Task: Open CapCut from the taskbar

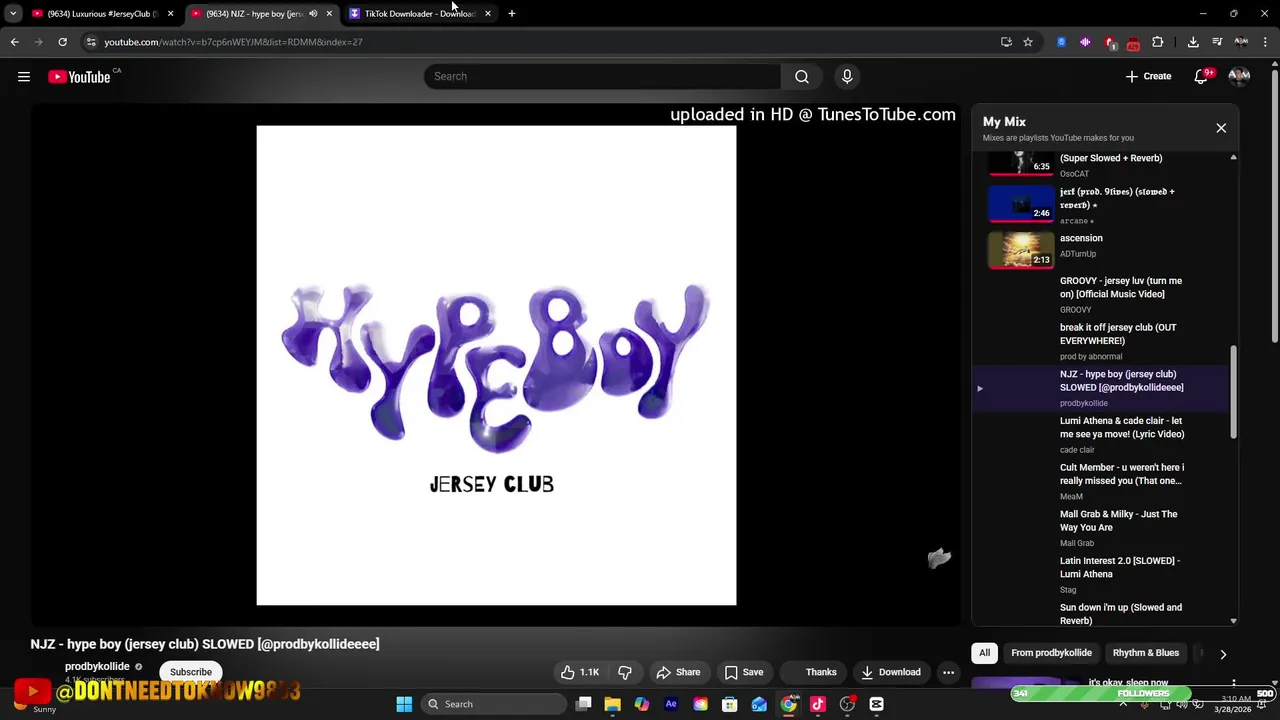Action: (877, 704)
